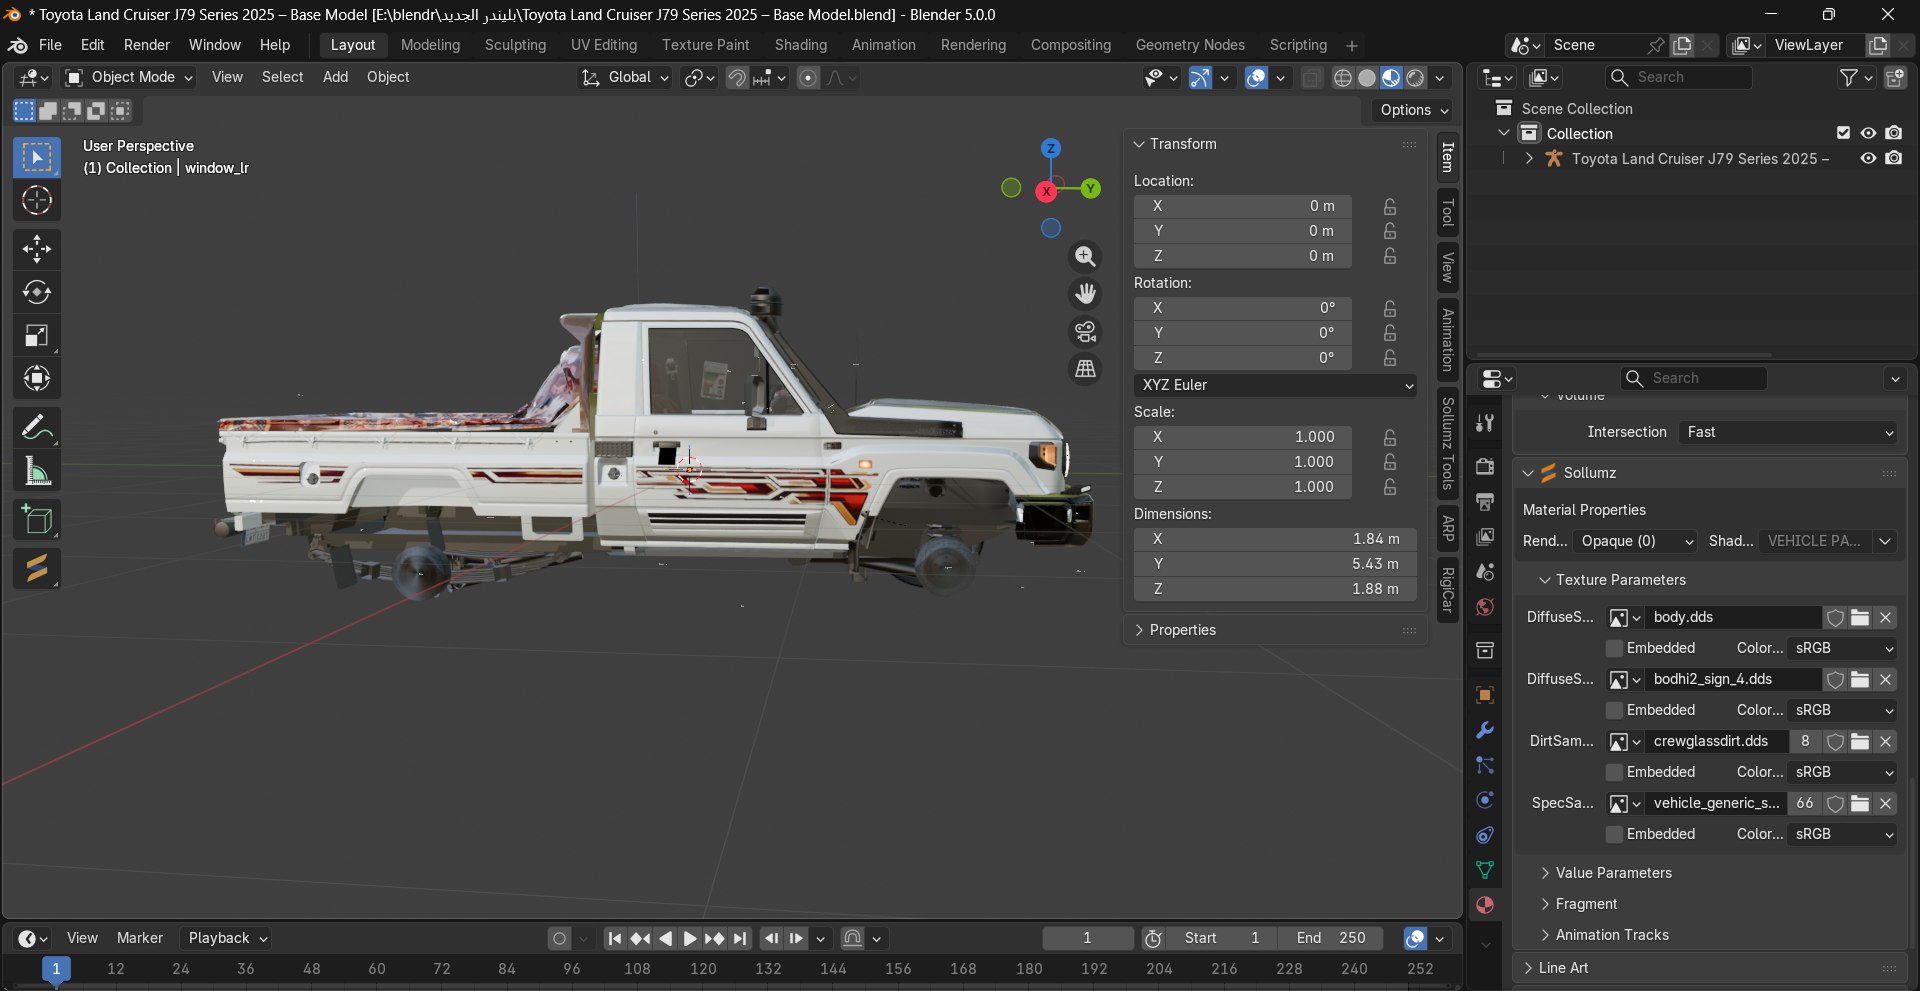Unlink the bodhi2_sign_4.dds image
Image resolution: width=1920 pixels, height=991 pixels.
[x=1885, y=679]
